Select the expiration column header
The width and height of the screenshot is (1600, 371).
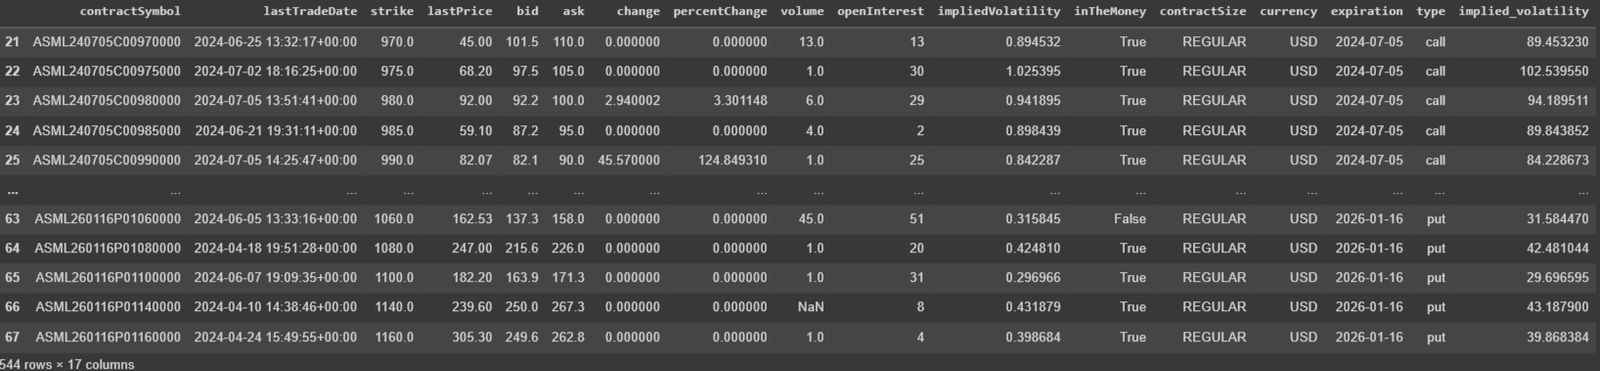(1366, 11)
